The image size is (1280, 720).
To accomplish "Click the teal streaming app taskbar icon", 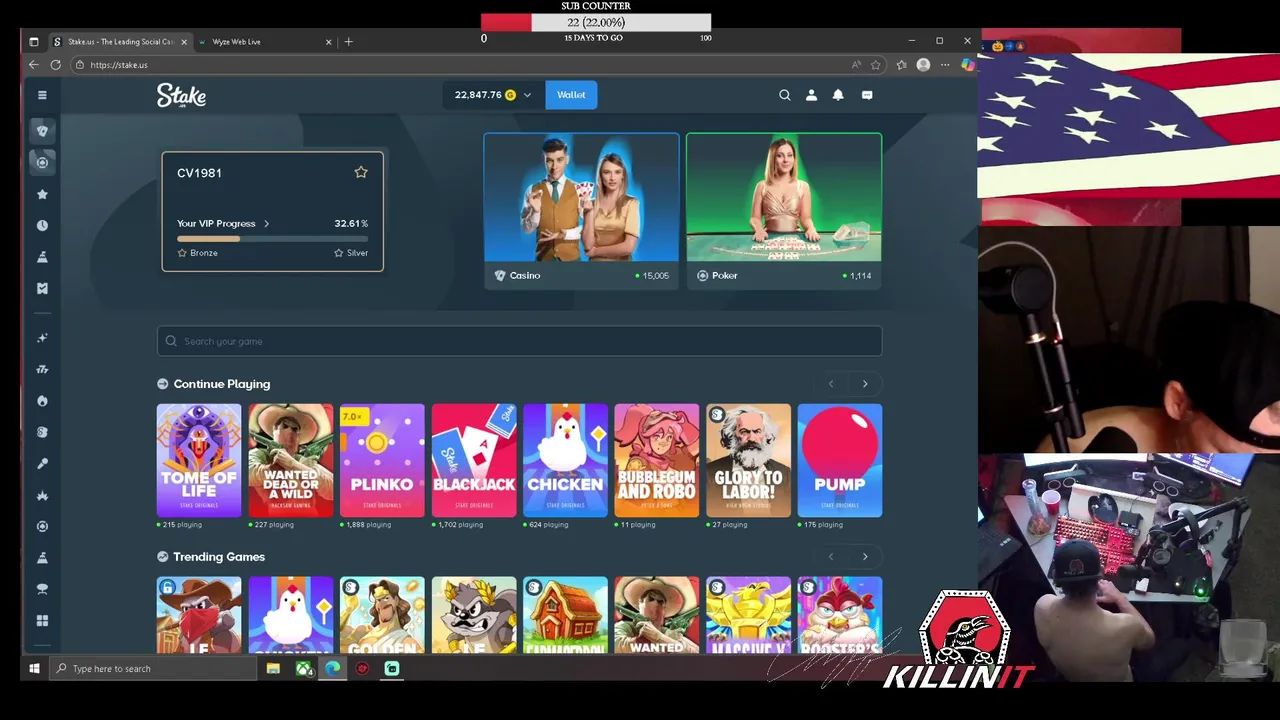I will 392,668.
